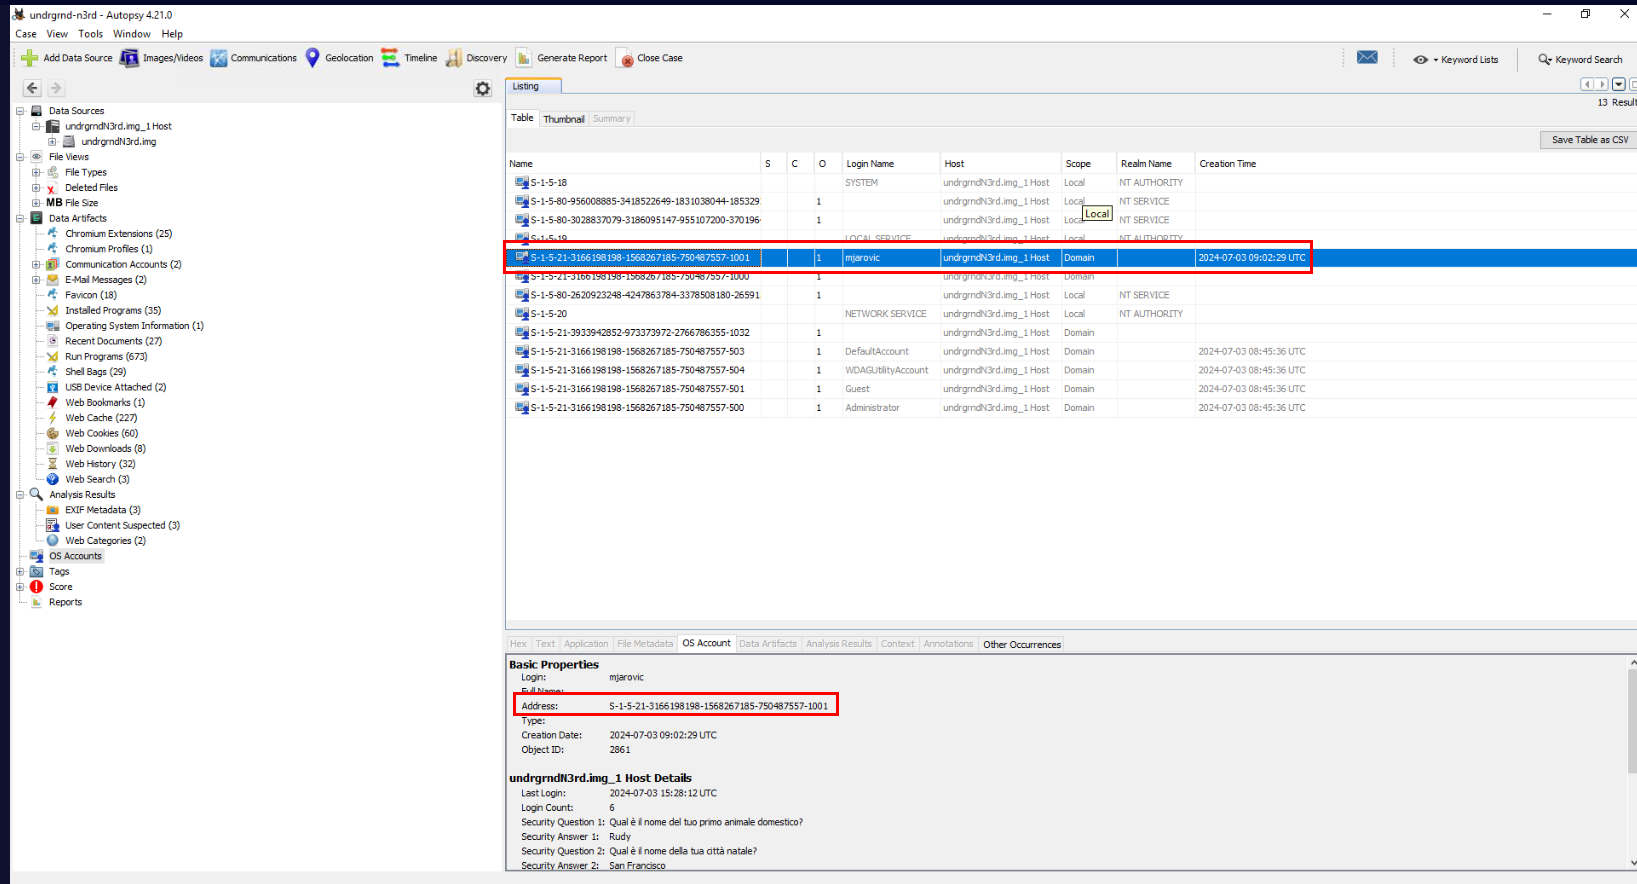Click the Web Cookies cookie icon
1637x884 pixels.
click(x=53, y=433)
